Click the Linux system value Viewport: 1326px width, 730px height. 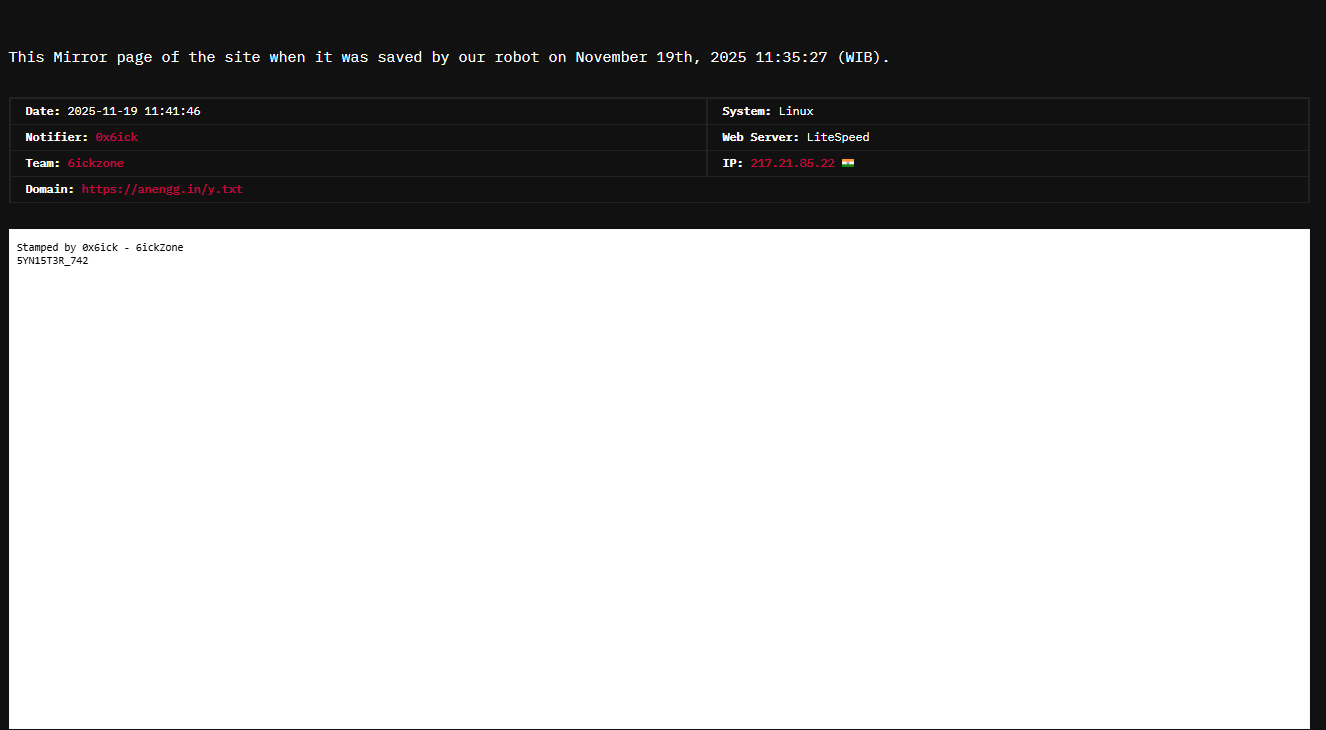click(x=796, y=111)
